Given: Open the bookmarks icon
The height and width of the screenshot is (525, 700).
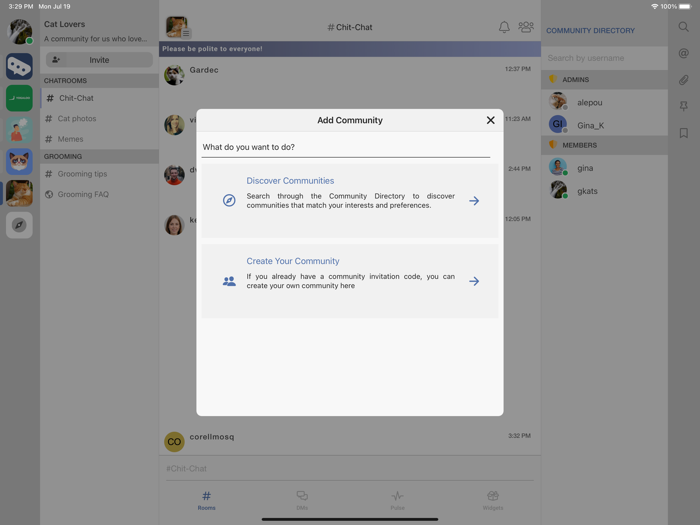Looking at the screenshot, I should (684, 133).
